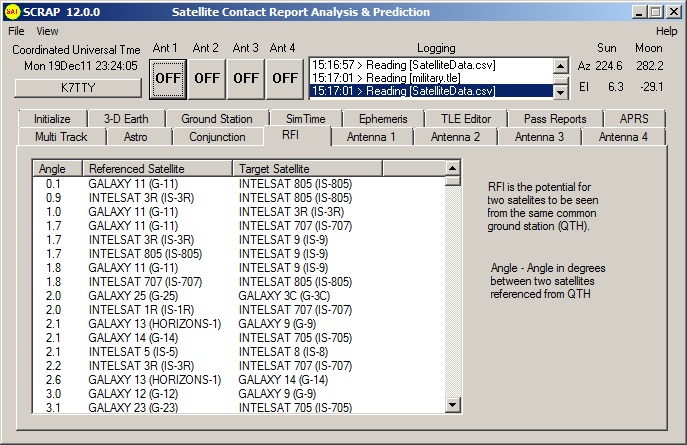The width and height of the screenshot is (687, 445).
Task: Click Sun elevation value 6.3
Action: 616,87
